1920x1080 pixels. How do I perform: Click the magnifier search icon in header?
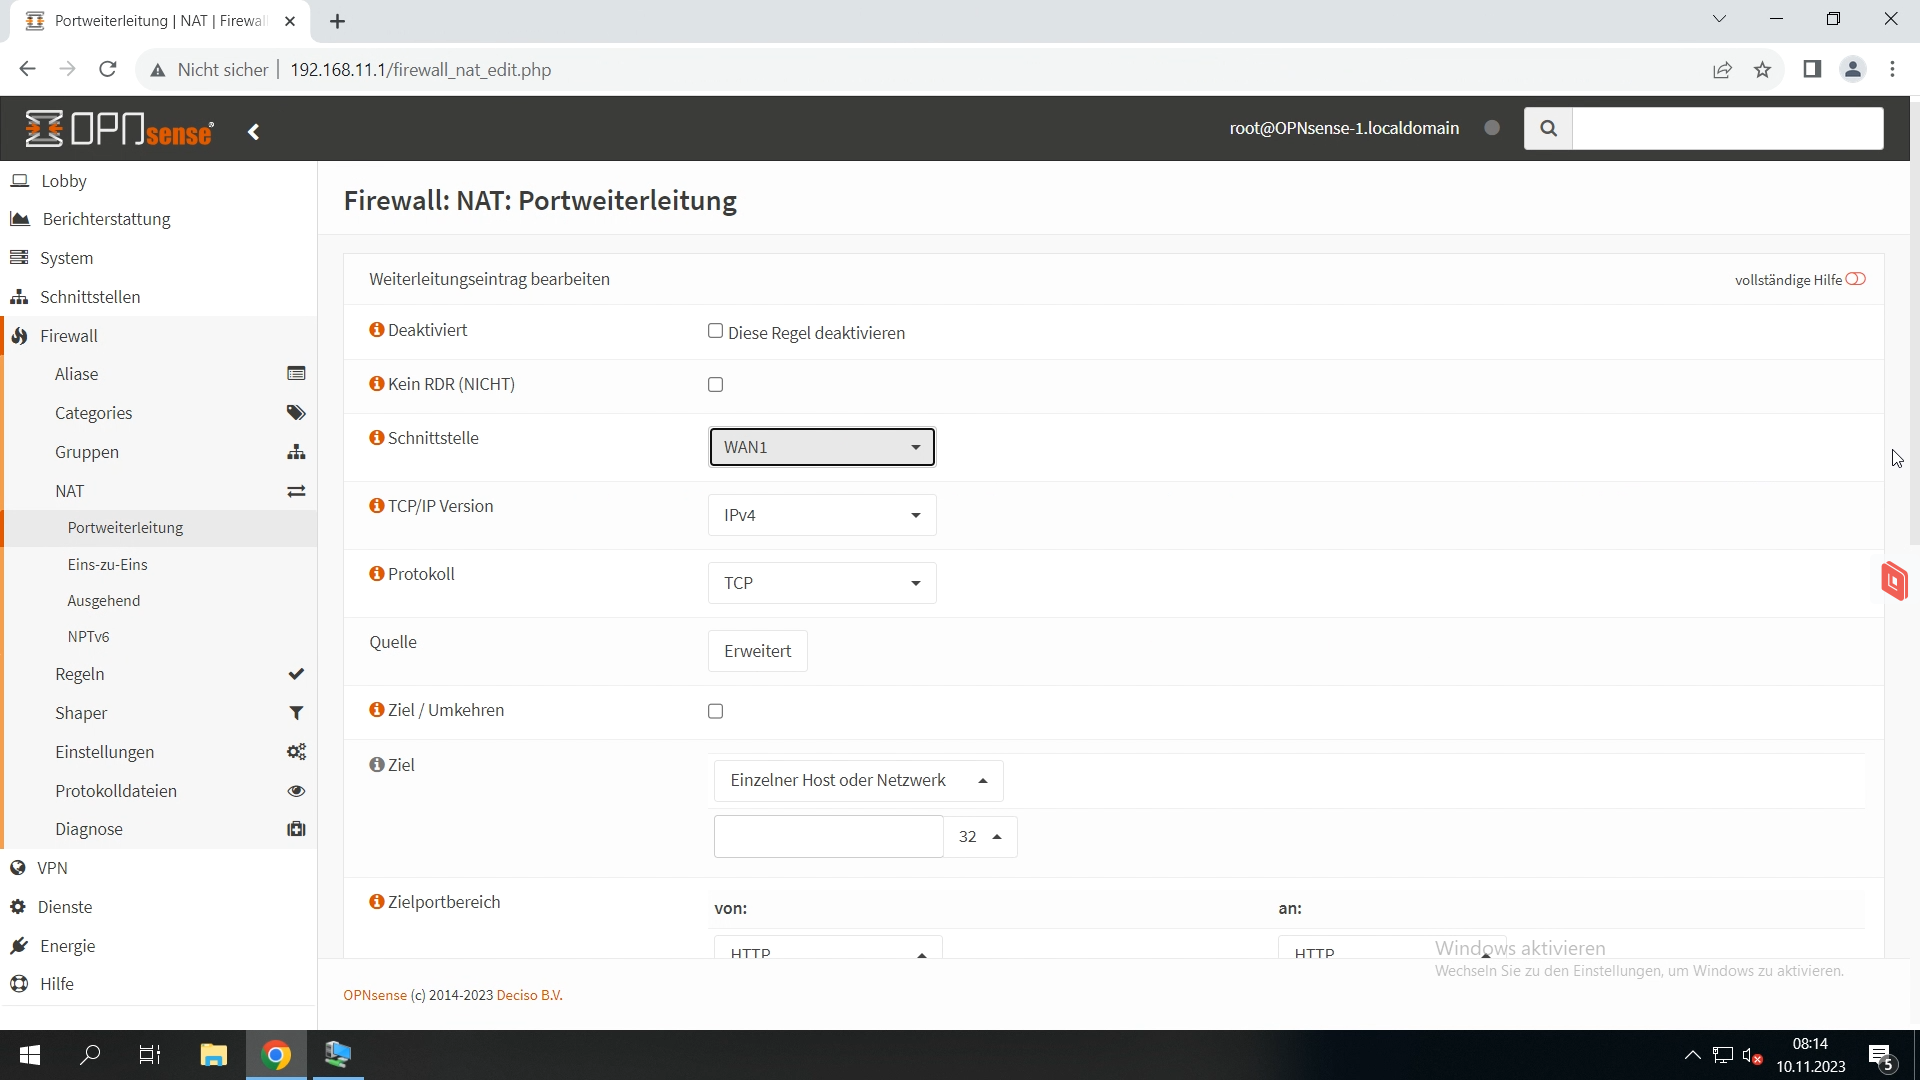[1548, 128]
